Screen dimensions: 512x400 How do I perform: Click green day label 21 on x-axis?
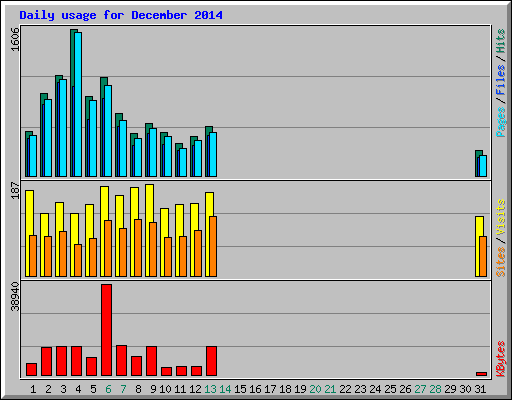(x=330, y=389)
